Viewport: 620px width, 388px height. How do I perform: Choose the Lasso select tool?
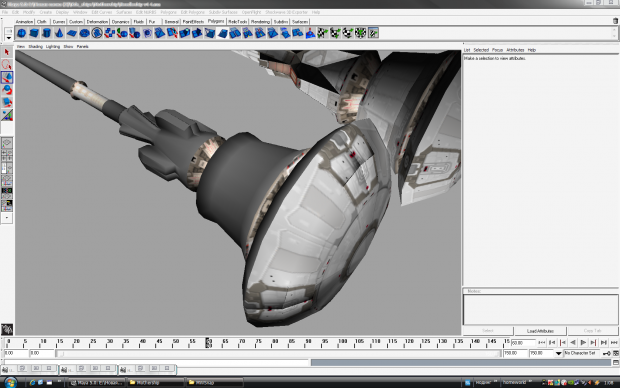(x=7, y=64)
